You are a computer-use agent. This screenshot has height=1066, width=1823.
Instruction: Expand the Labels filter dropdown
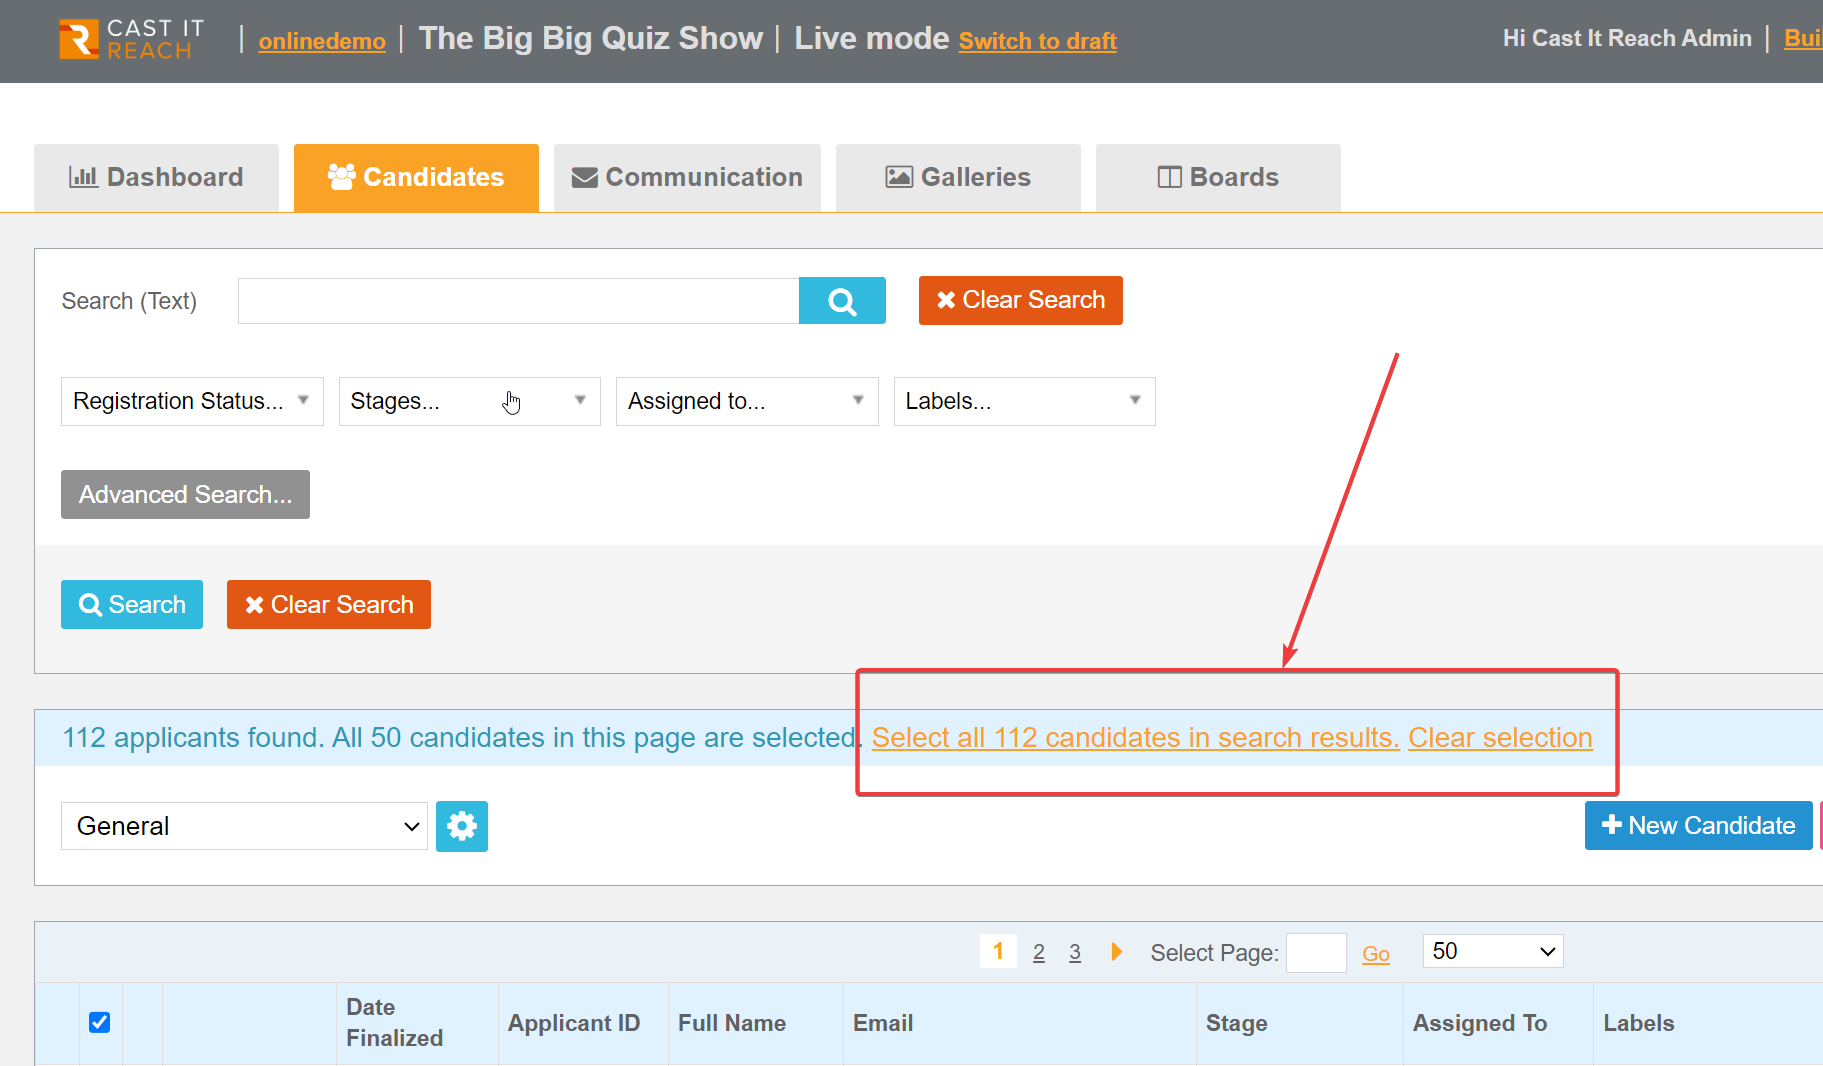click(1025, 401)
